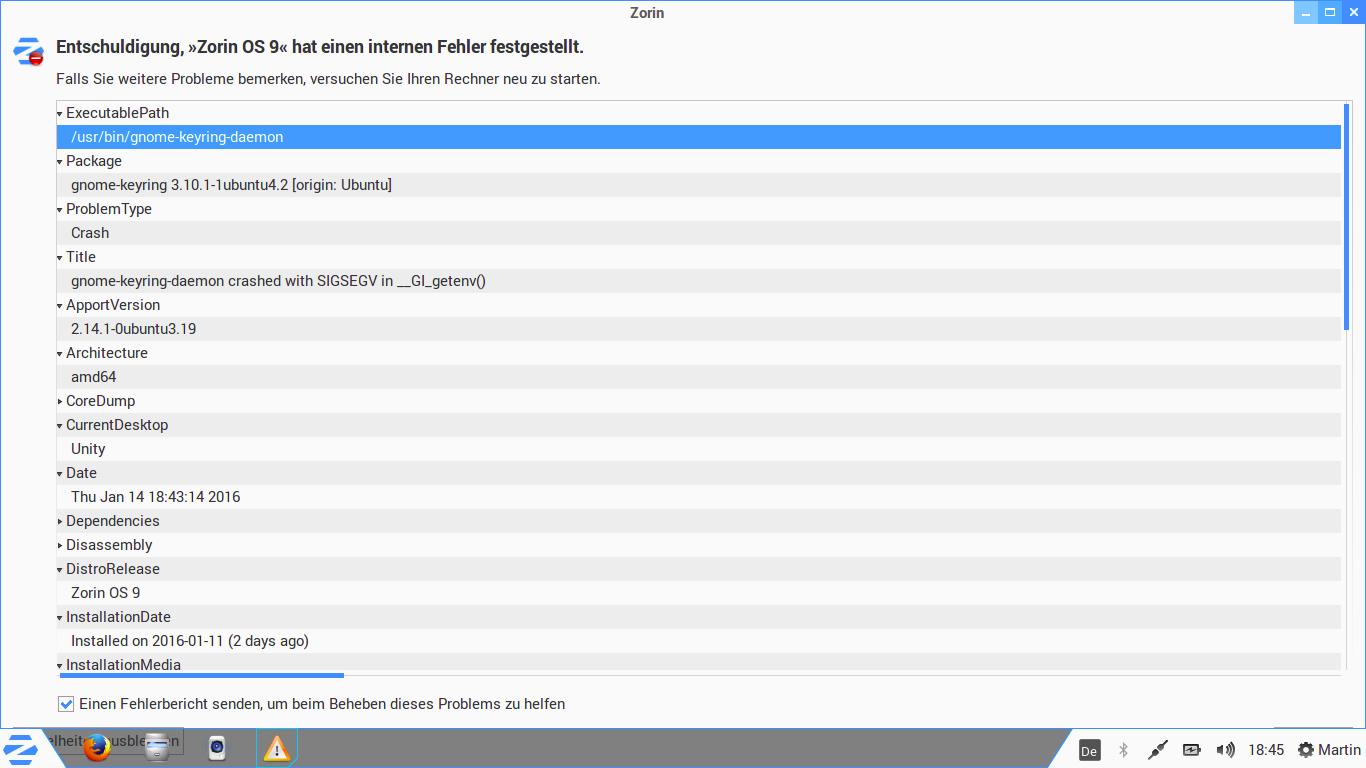The height and width of the screenshot is (768, 1366).
Task: Open the volume speaker icon
Action: tap(1225, 750)
